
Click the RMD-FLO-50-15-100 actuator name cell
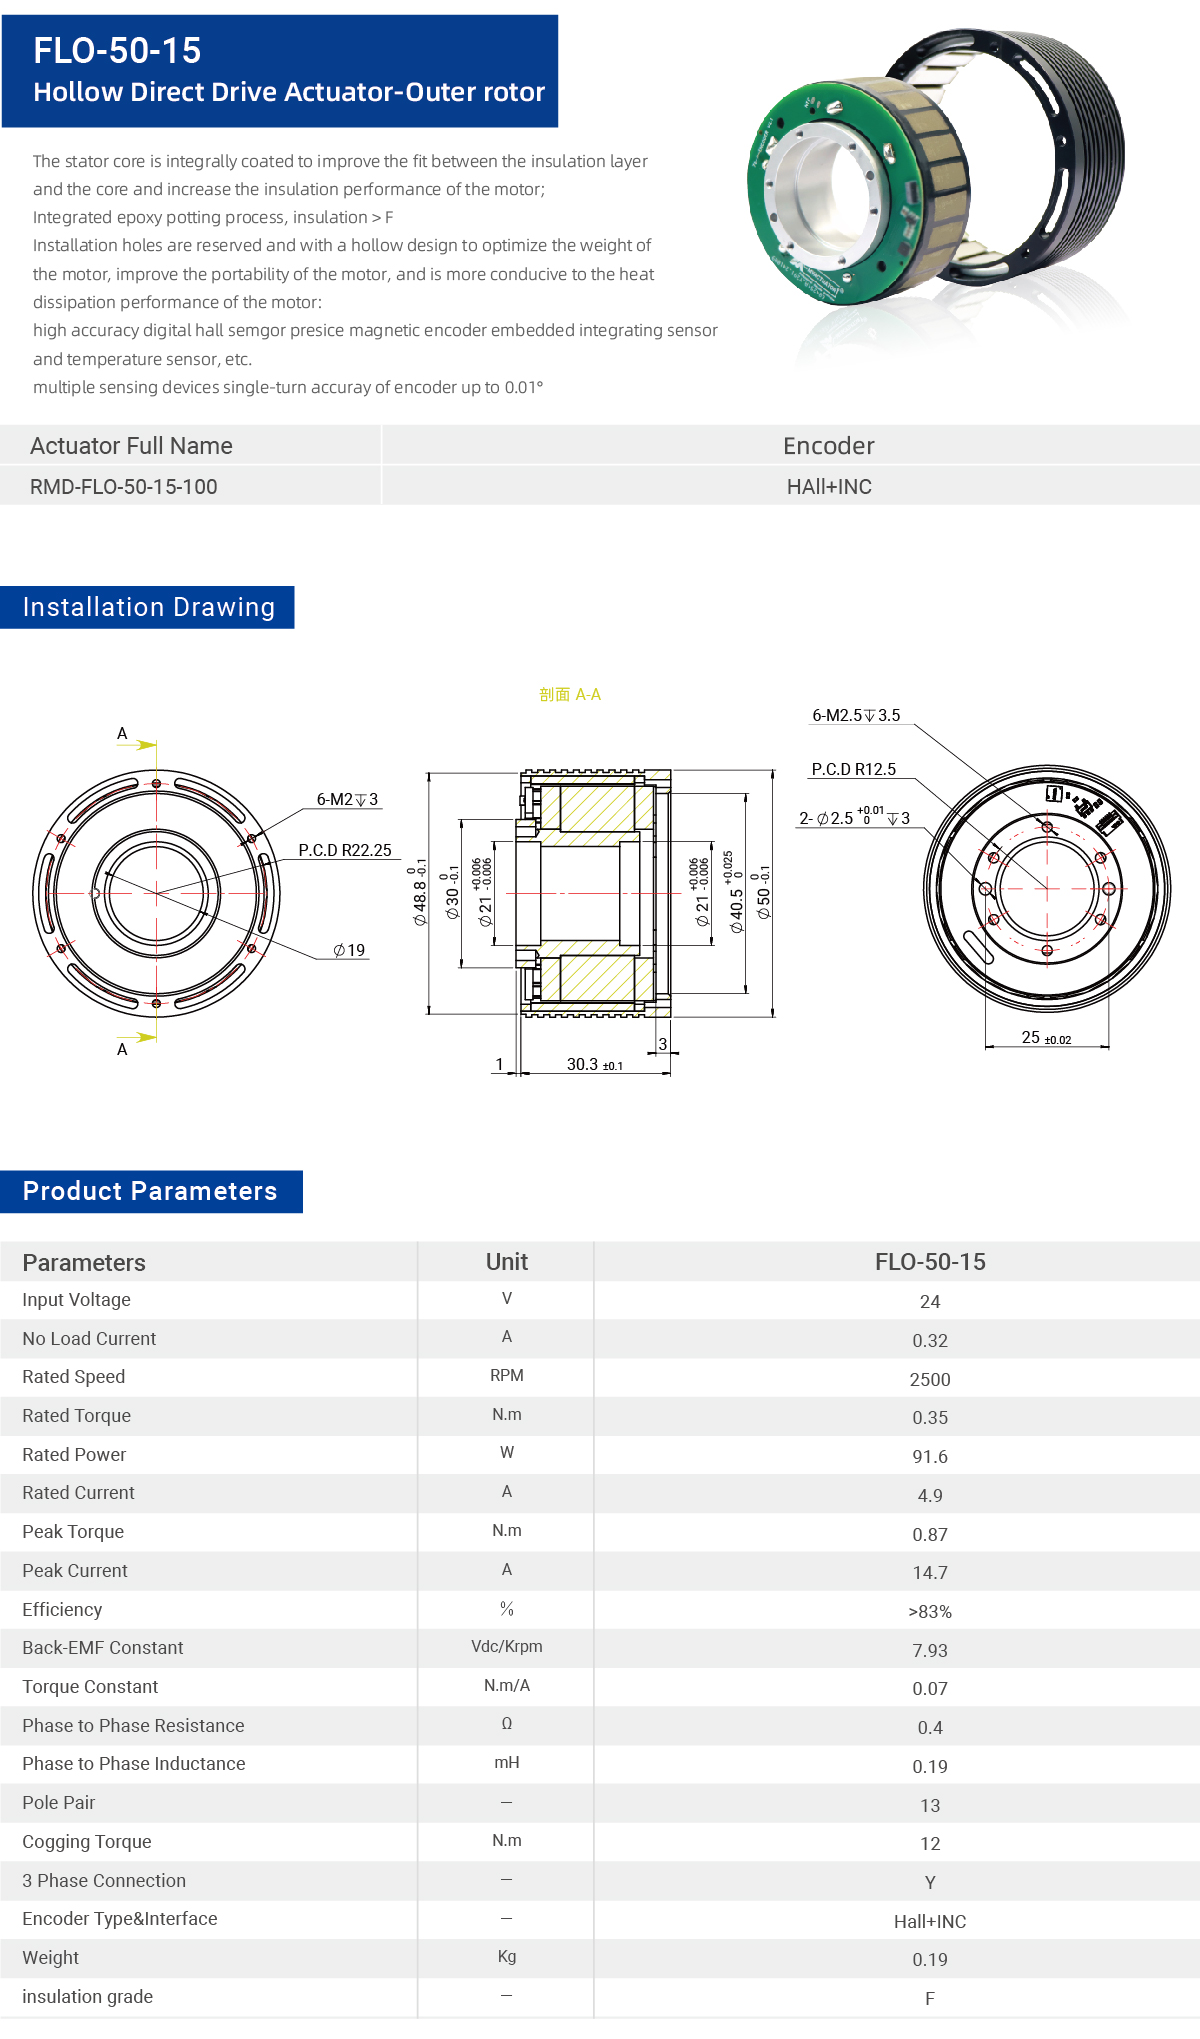(x=124, y=487)
